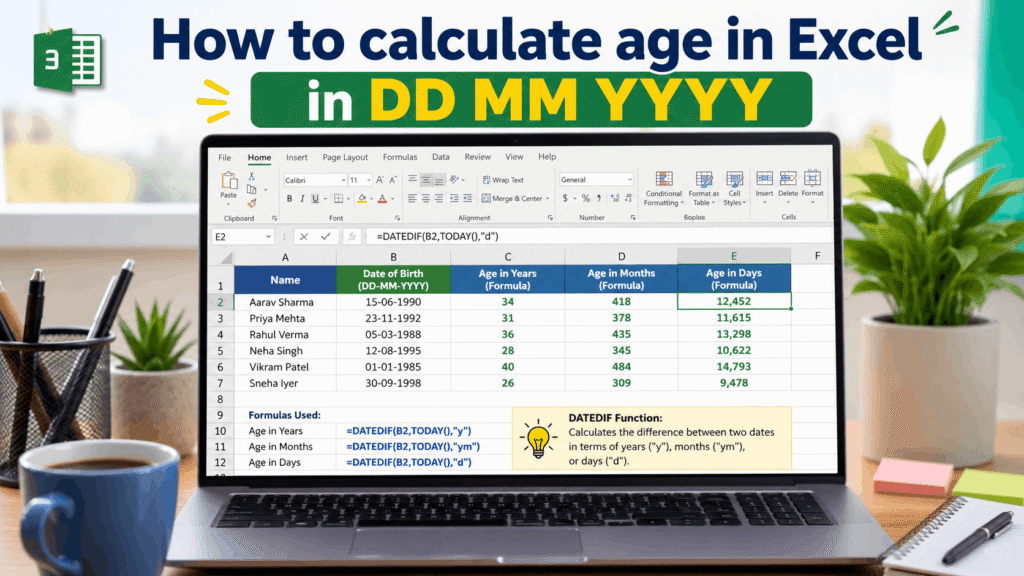Toggle Middle Align
The width and height of the screenshot is (1024, 576).
click(425, 179)
